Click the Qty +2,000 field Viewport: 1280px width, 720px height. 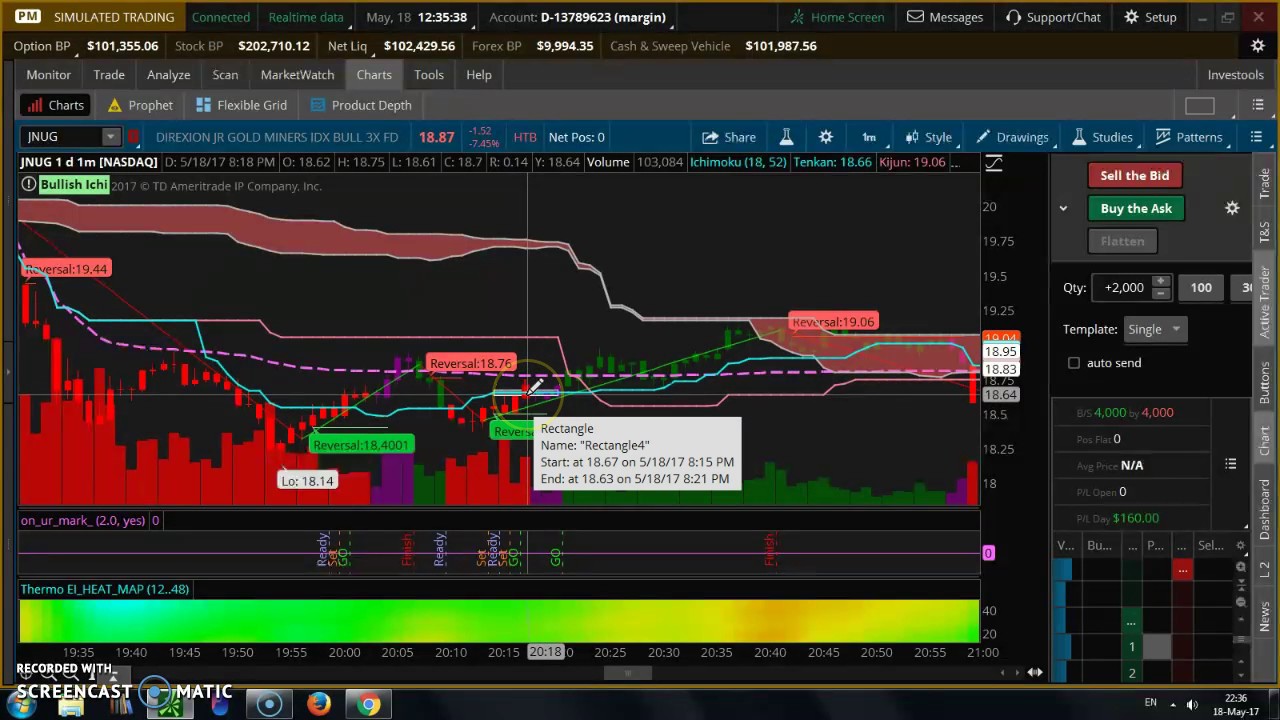point(1124,288)
